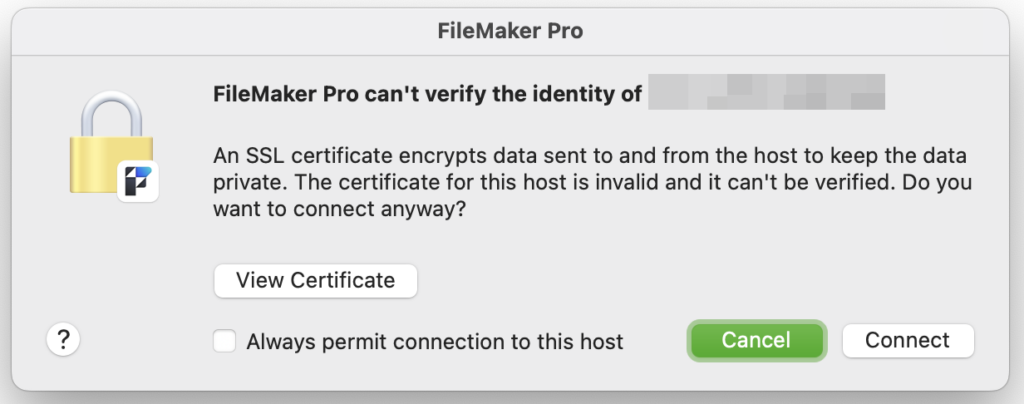Click the blurred host name in the heading
Screen dimensions: 1024x404
pyautogui.click(x=766, y=92)
